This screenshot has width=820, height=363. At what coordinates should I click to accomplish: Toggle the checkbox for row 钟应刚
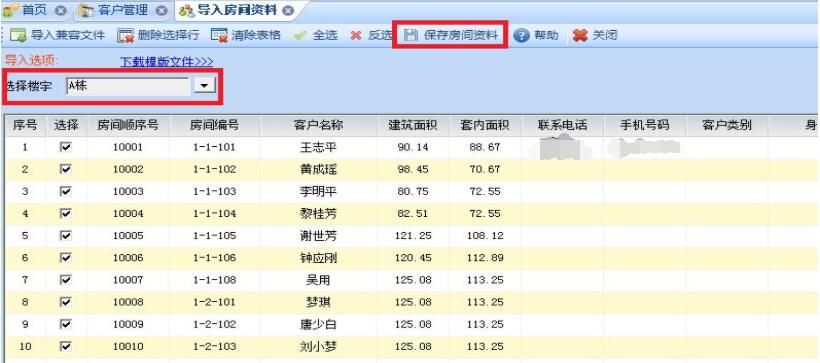tap(66, 258)
